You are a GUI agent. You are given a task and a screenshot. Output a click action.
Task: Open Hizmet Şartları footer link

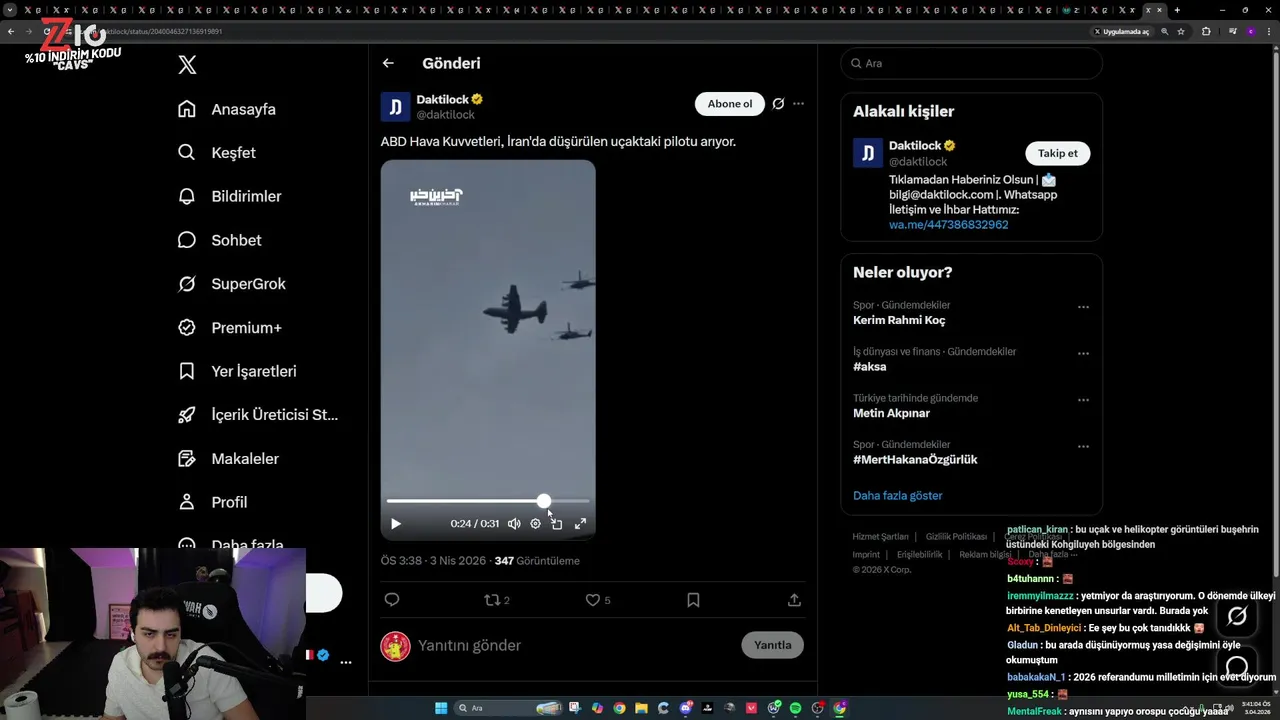point(880,537)
